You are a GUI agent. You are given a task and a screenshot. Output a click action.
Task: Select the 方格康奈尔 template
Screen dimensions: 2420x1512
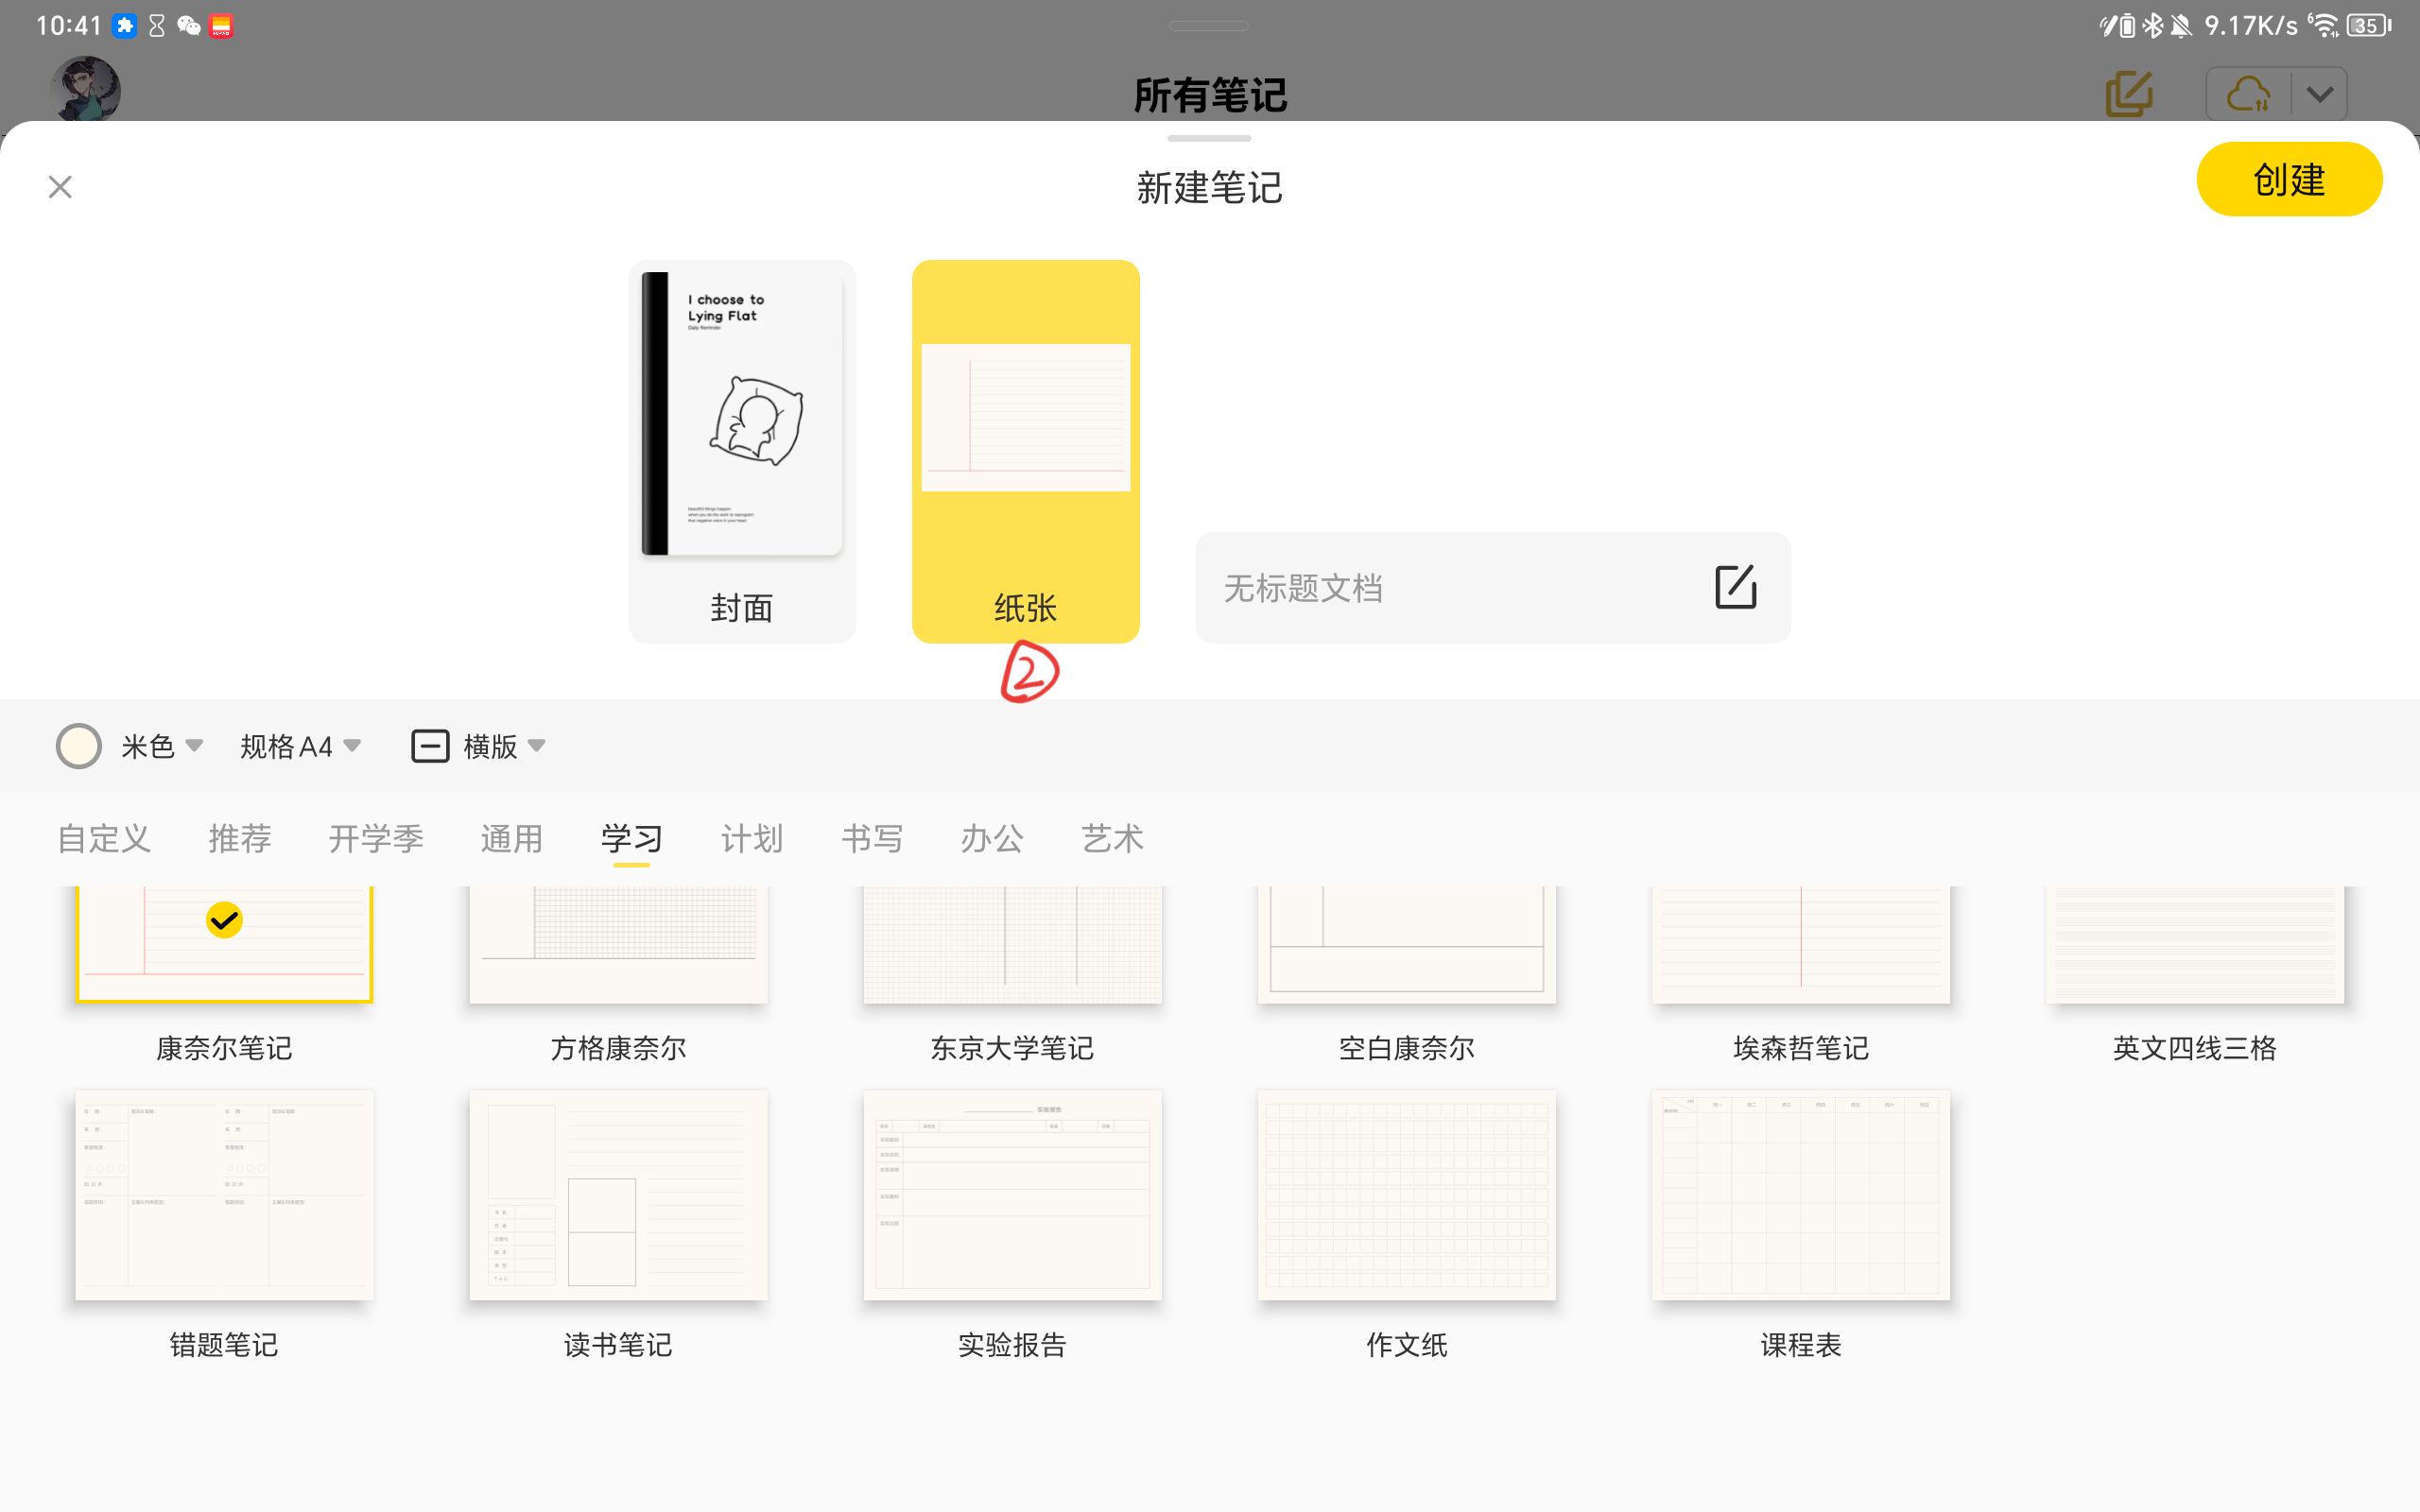(x=617, y=940)
